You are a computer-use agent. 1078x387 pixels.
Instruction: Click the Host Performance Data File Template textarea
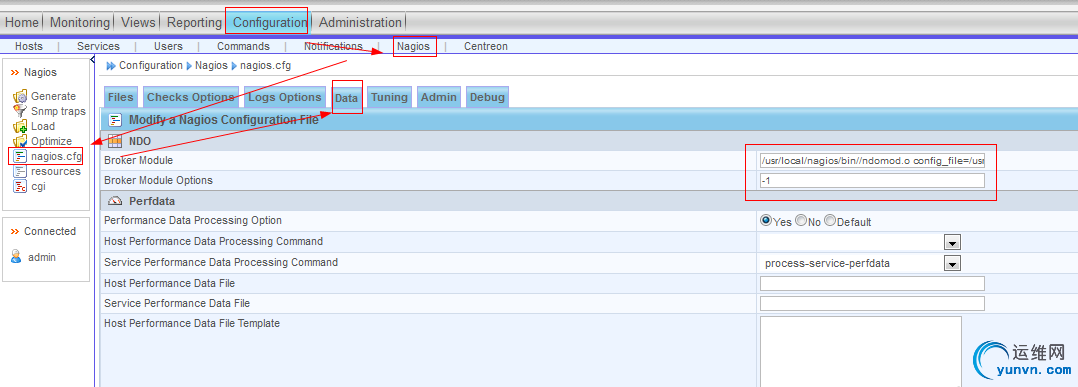[x=861, y=351]
